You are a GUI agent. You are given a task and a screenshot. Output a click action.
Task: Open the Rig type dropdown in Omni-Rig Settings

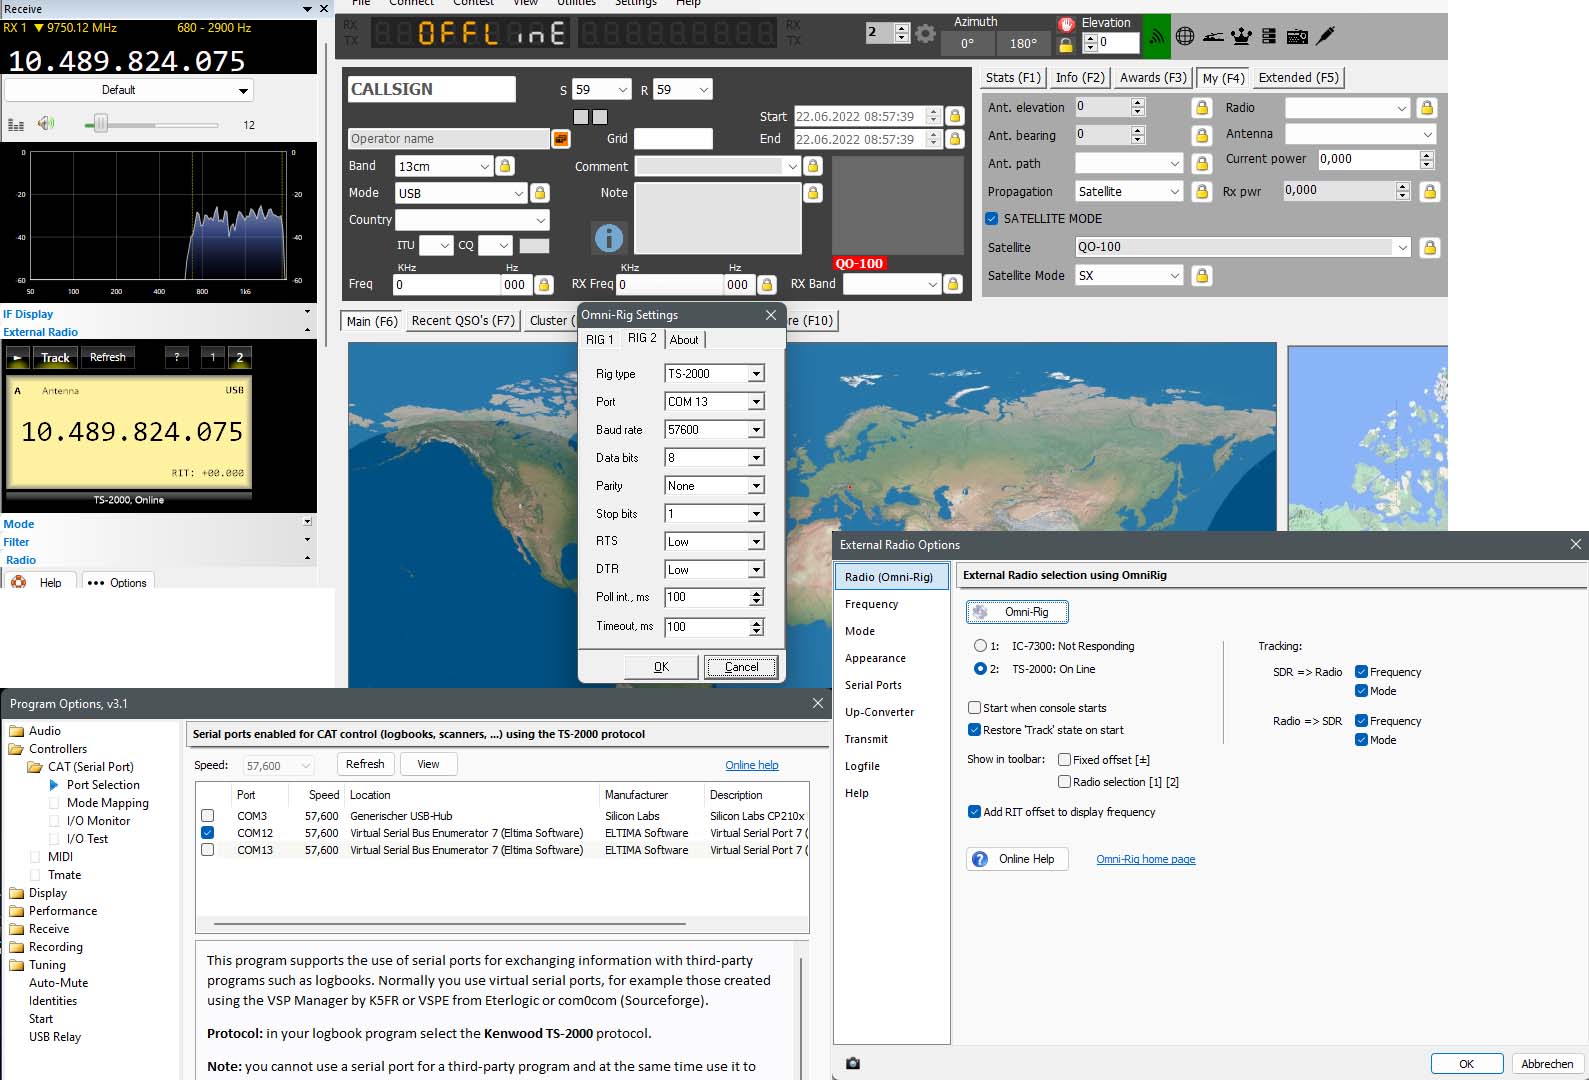point(756,374)
